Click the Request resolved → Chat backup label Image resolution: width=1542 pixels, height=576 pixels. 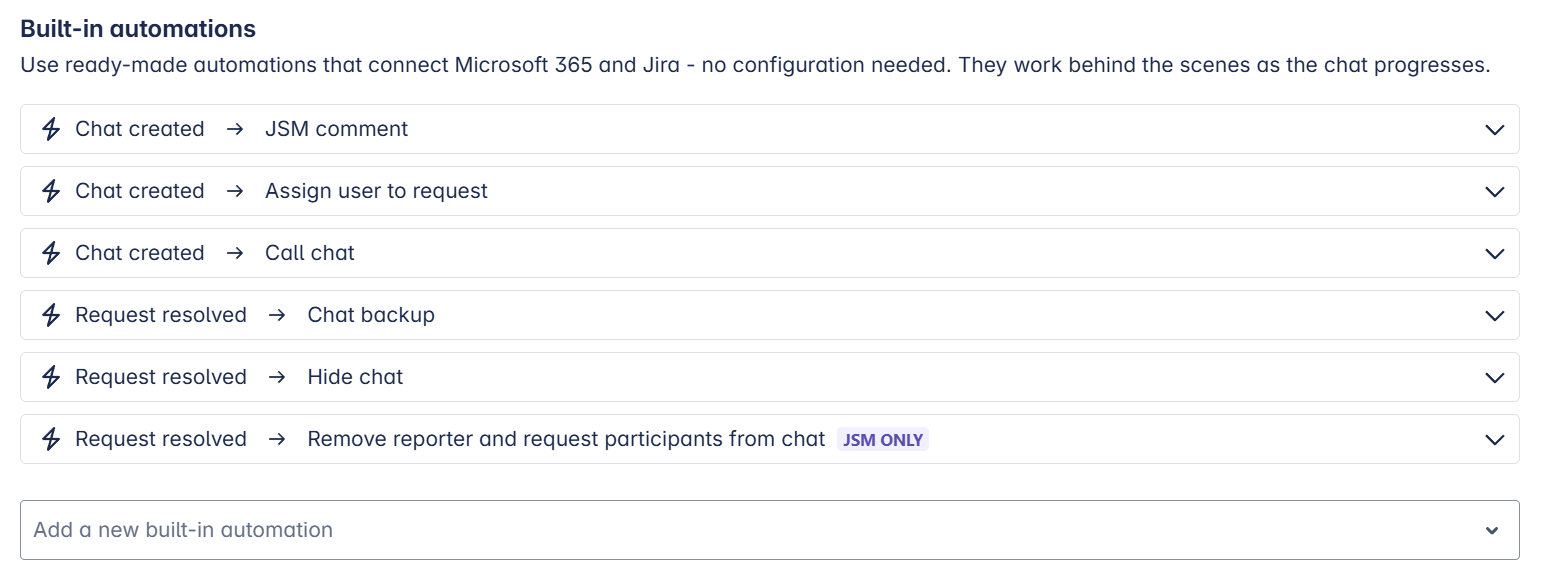(x=255, y=315)
